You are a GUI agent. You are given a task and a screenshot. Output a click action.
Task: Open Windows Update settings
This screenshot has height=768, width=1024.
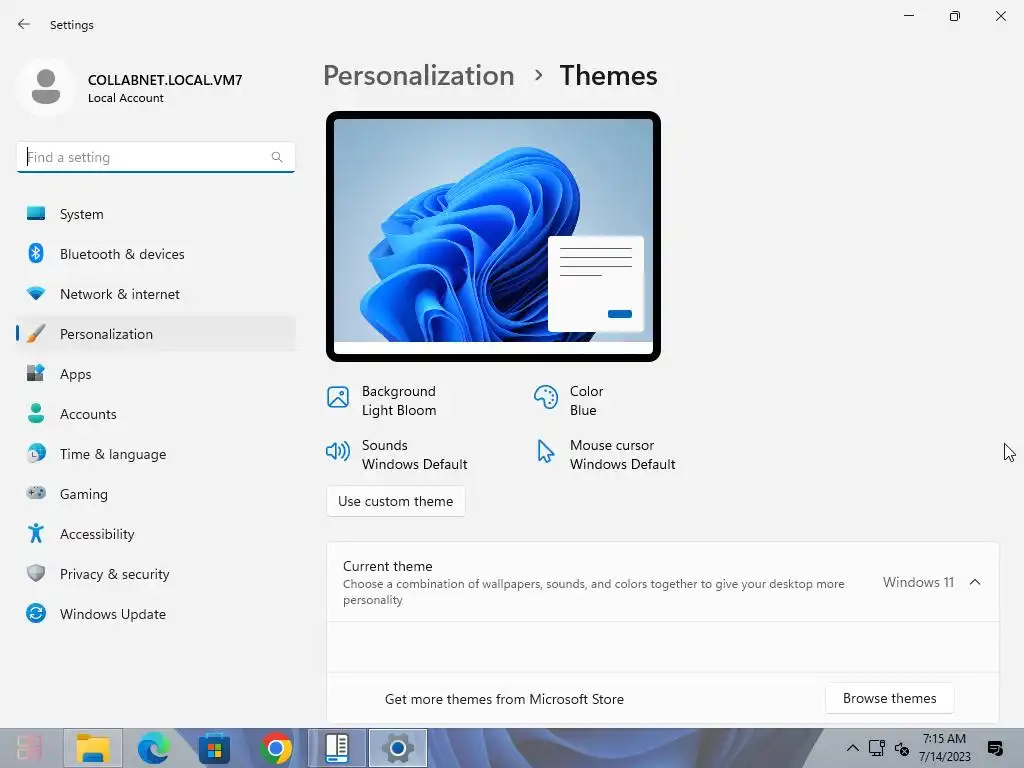tap(155, 614)
